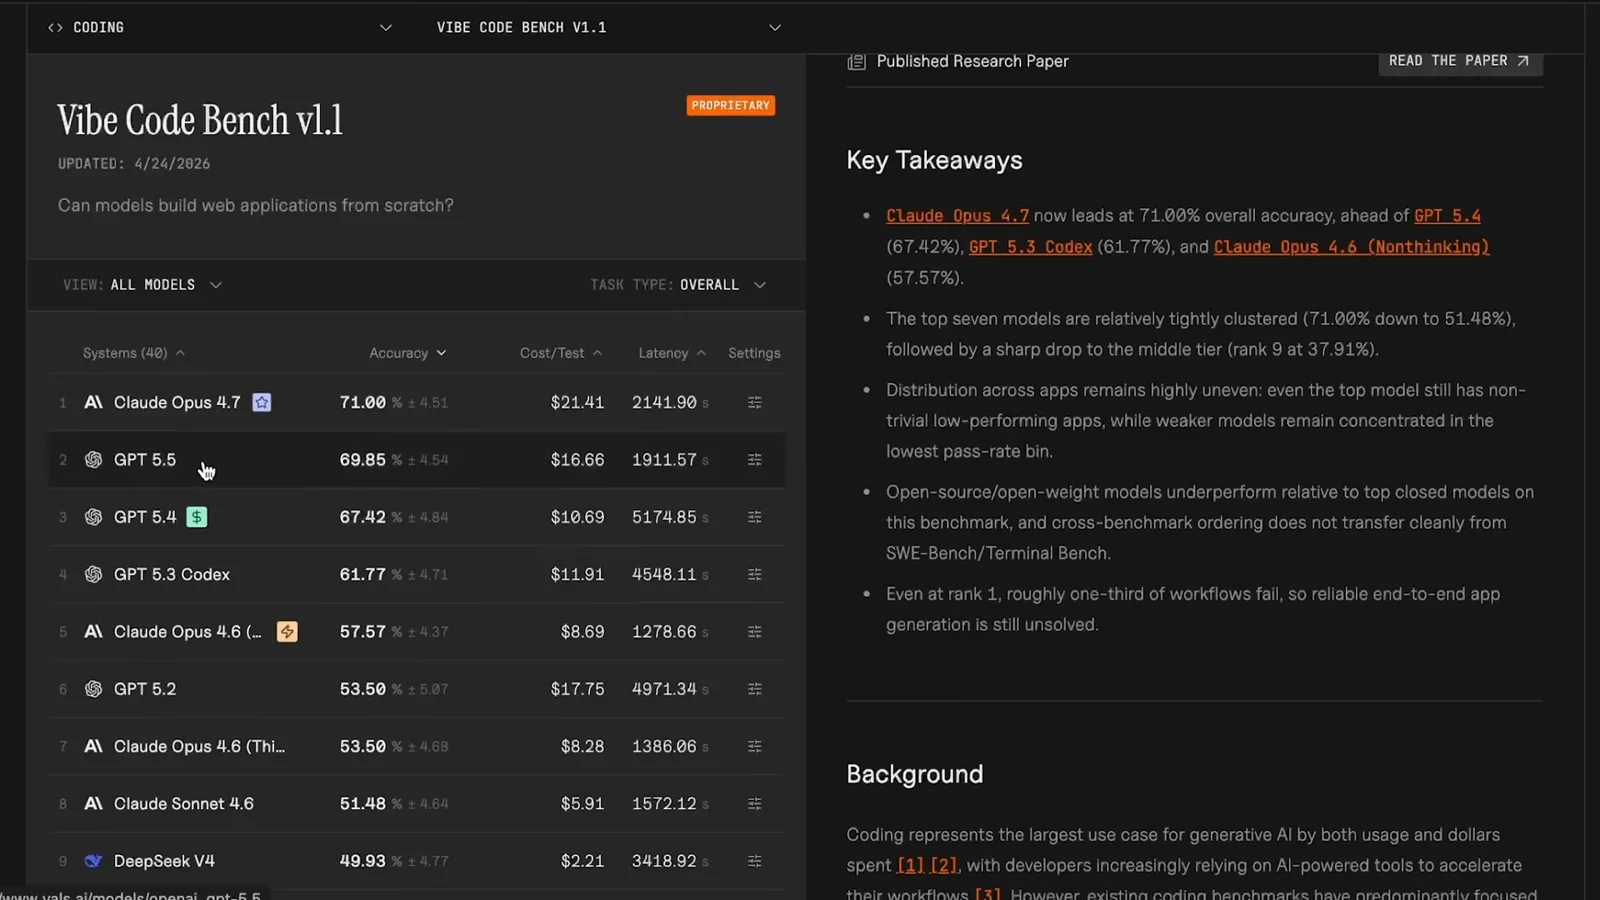Follow the Claude Opus 4.6 (Nonthinking) link

pyautogui.click(x=1351, y=247)
